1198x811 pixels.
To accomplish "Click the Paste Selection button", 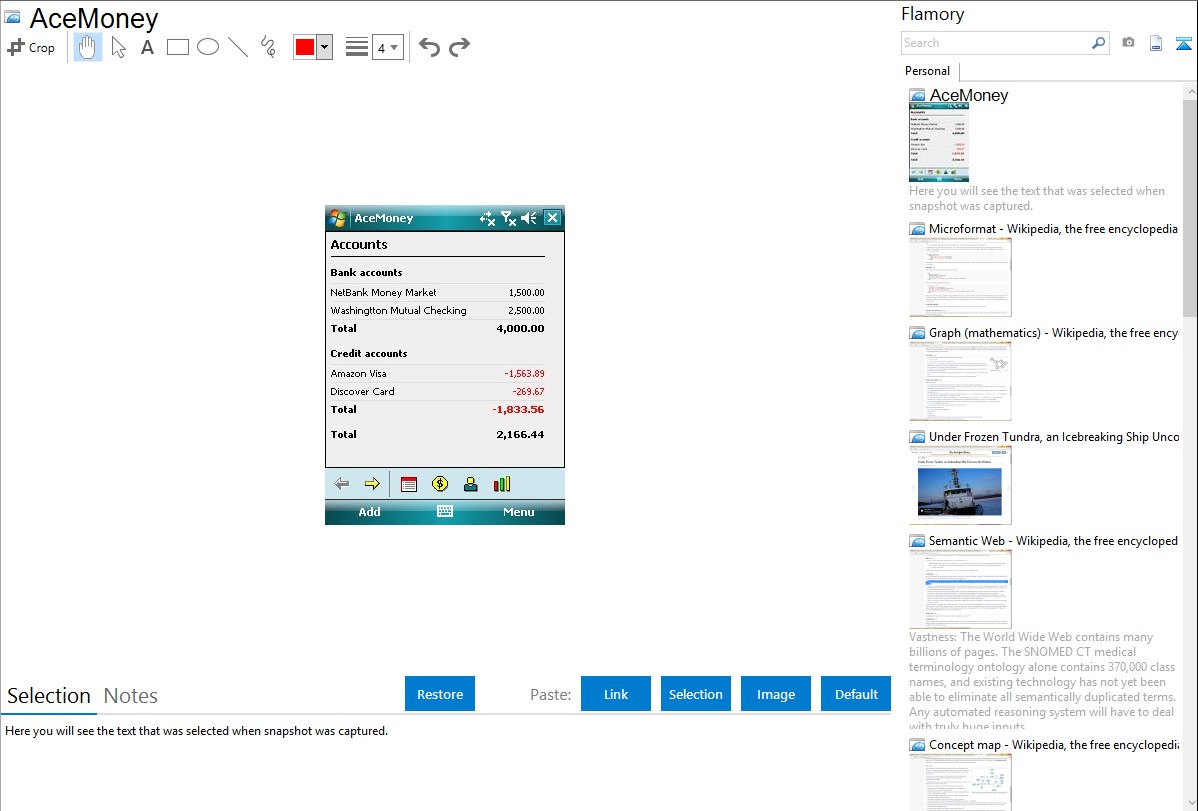I will pyautogui.click(x=695, y=694).
